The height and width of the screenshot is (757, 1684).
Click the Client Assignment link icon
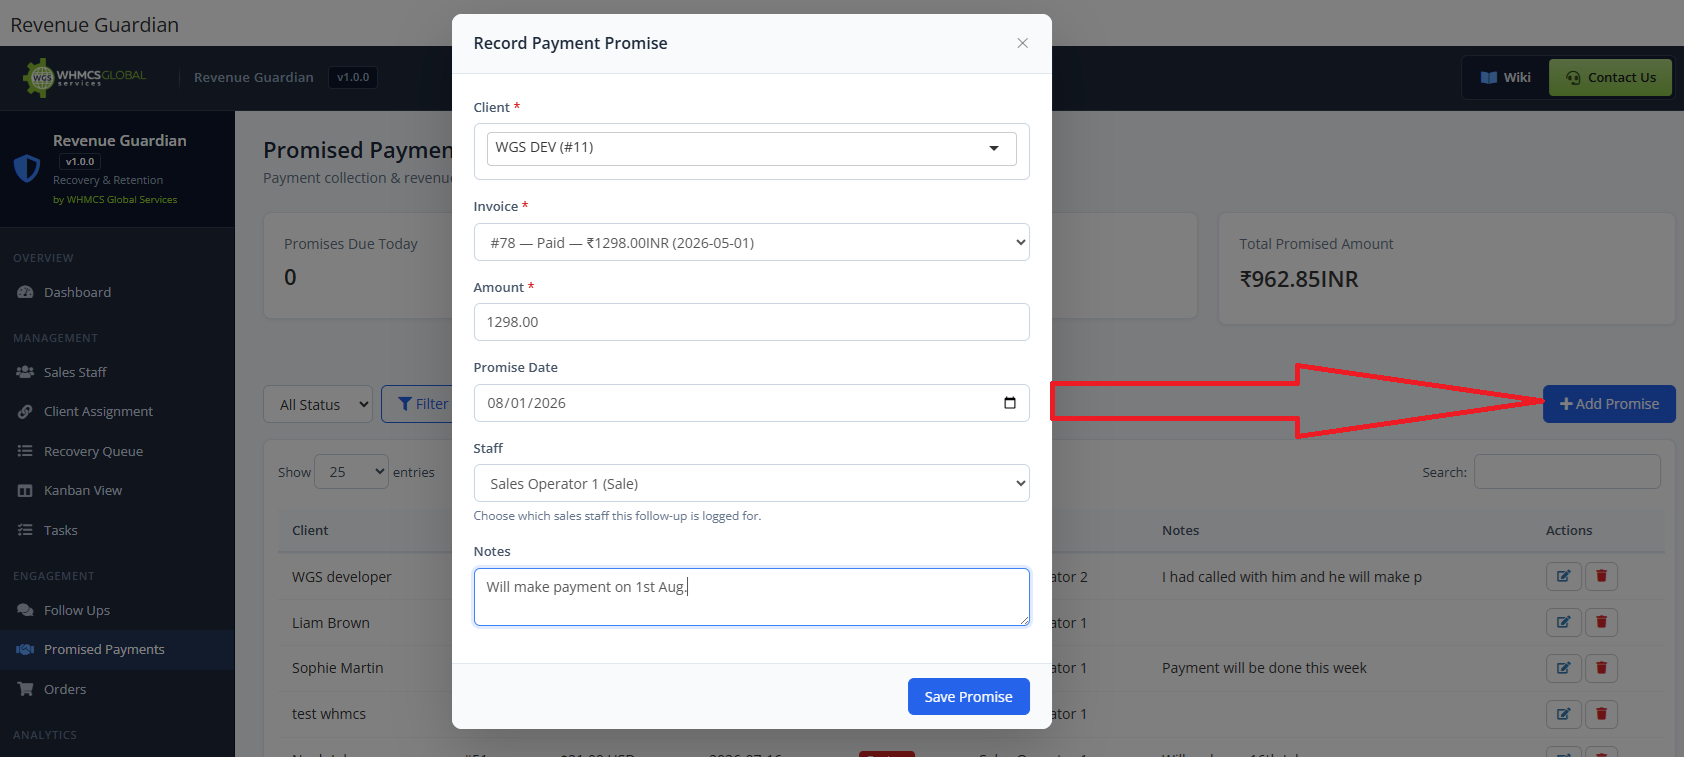point(25,411)
